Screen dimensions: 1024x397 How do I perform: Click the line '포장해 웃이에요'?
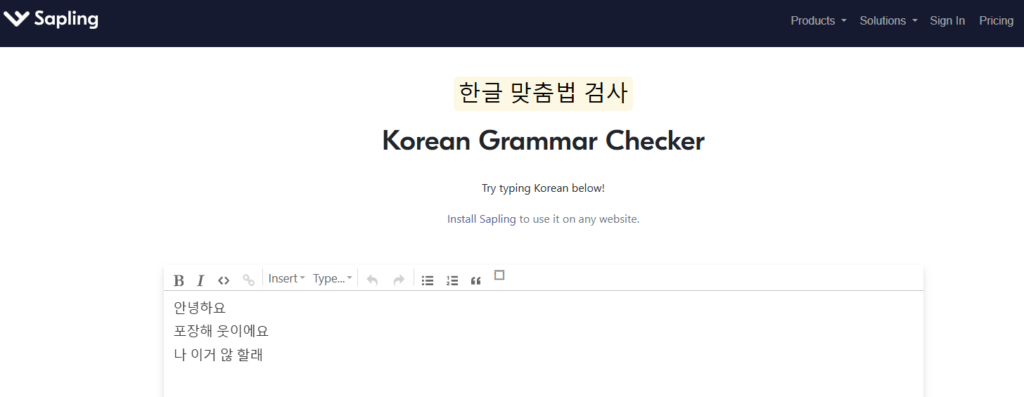(221, 332)
